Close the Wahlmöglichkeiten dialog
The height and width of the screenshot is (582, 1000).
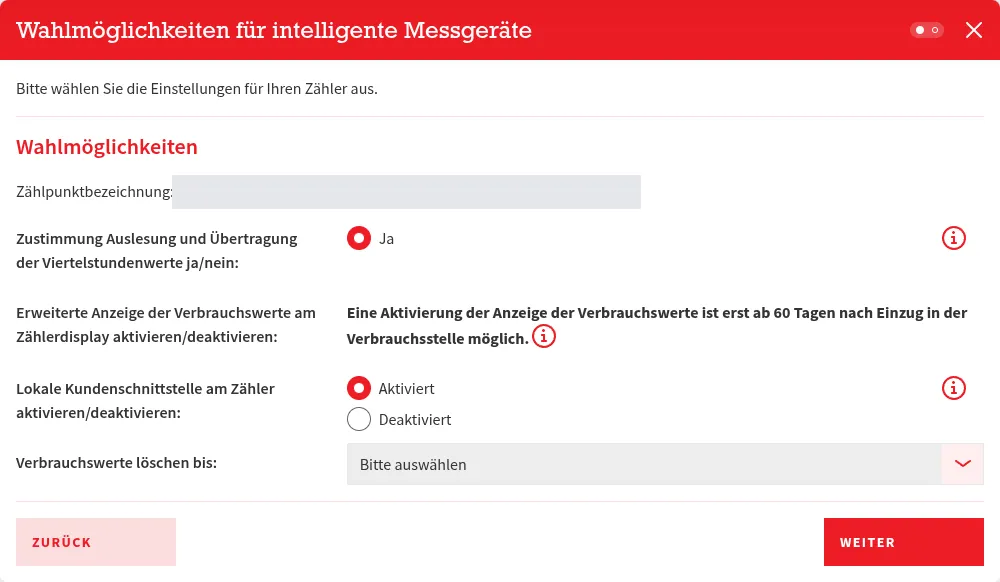974,30
